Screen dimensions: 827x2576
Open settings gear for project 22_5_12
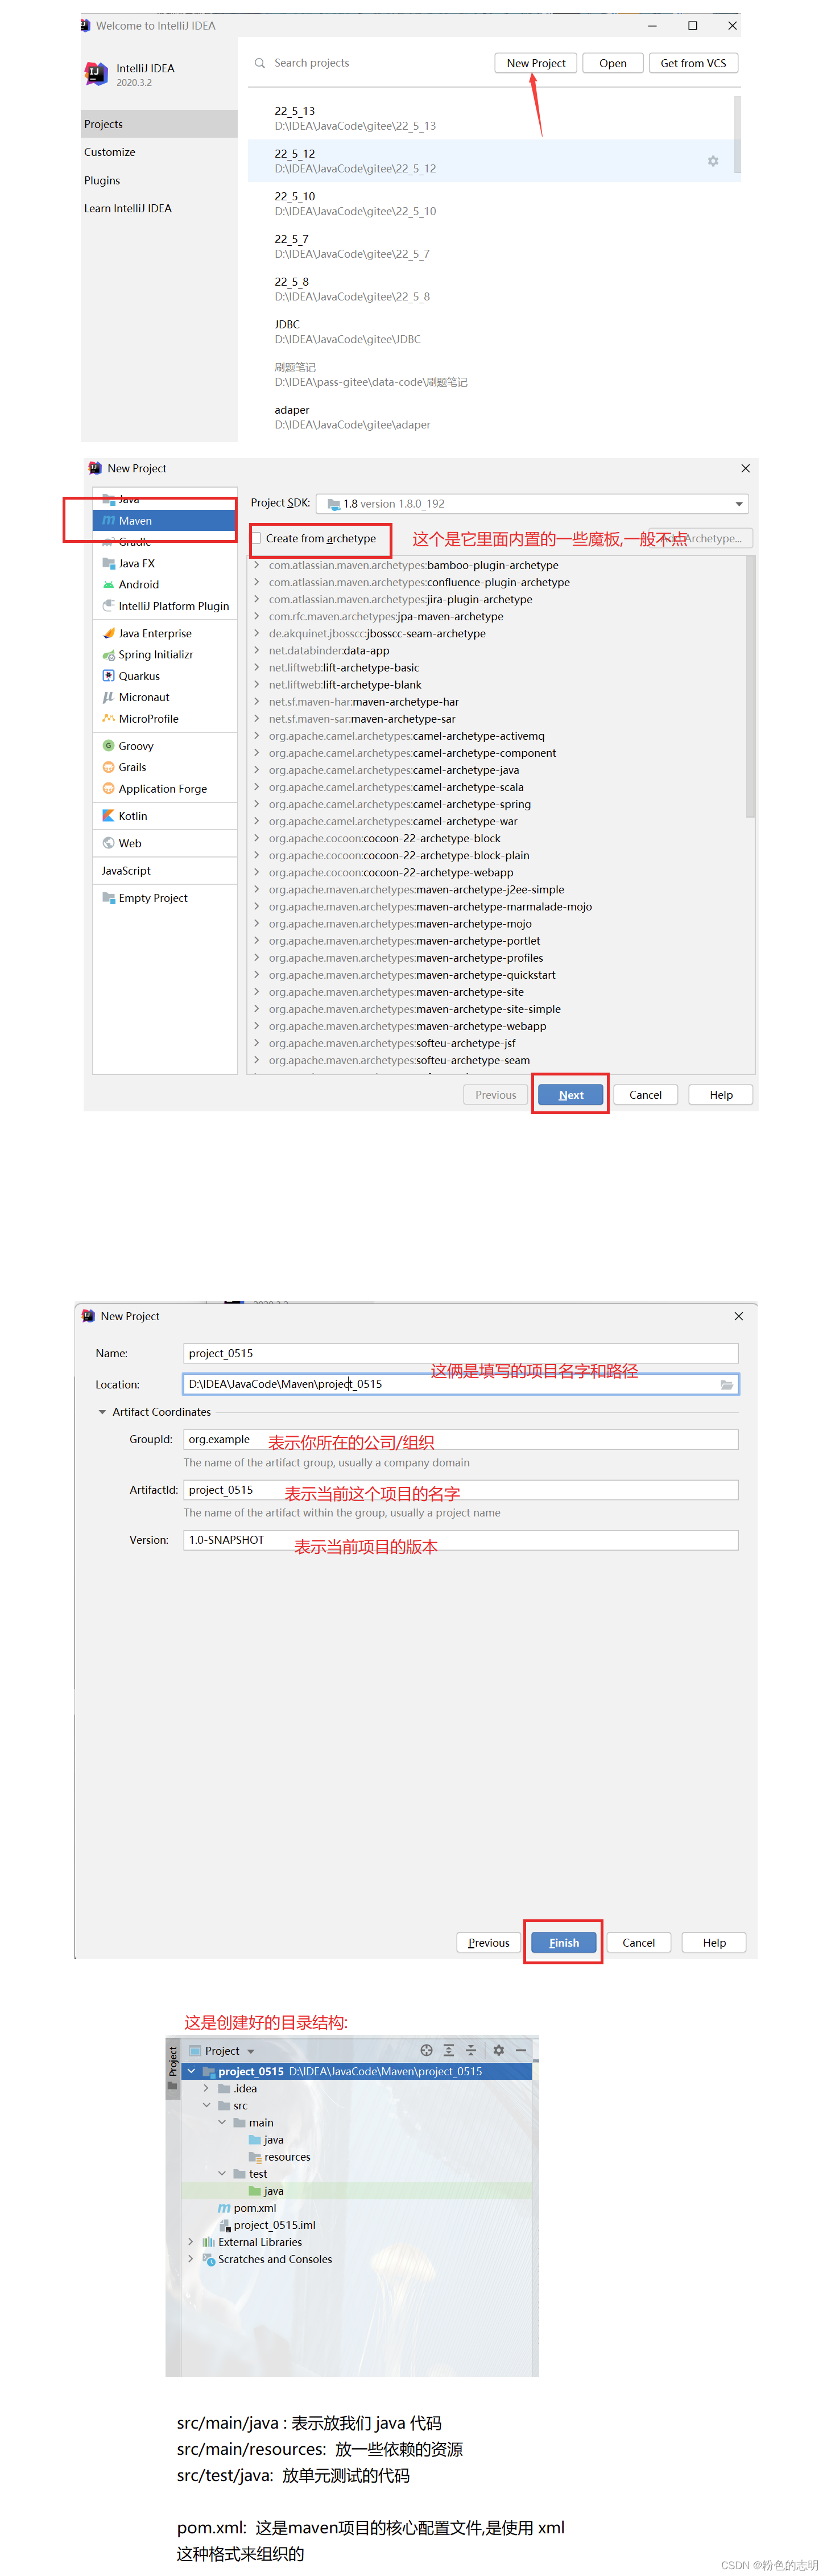click(x=713, y=161)
